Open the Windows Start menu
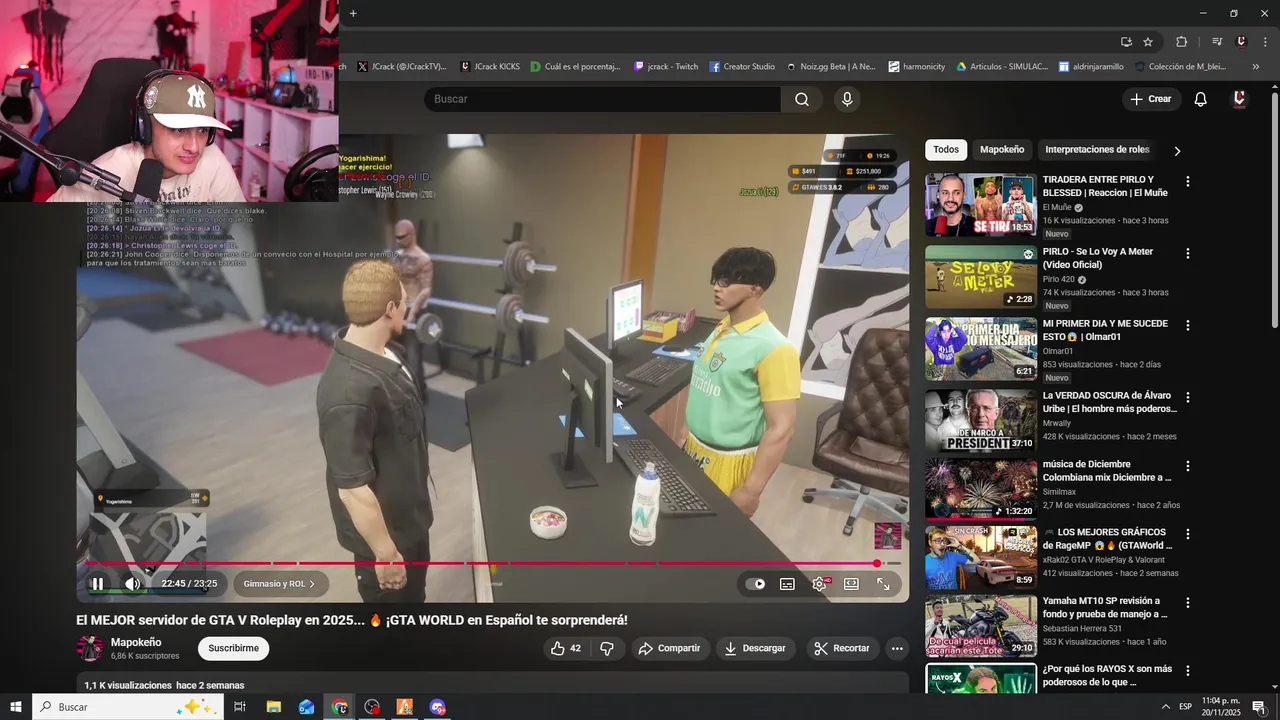1280x720 pixels. coord(16,707)
